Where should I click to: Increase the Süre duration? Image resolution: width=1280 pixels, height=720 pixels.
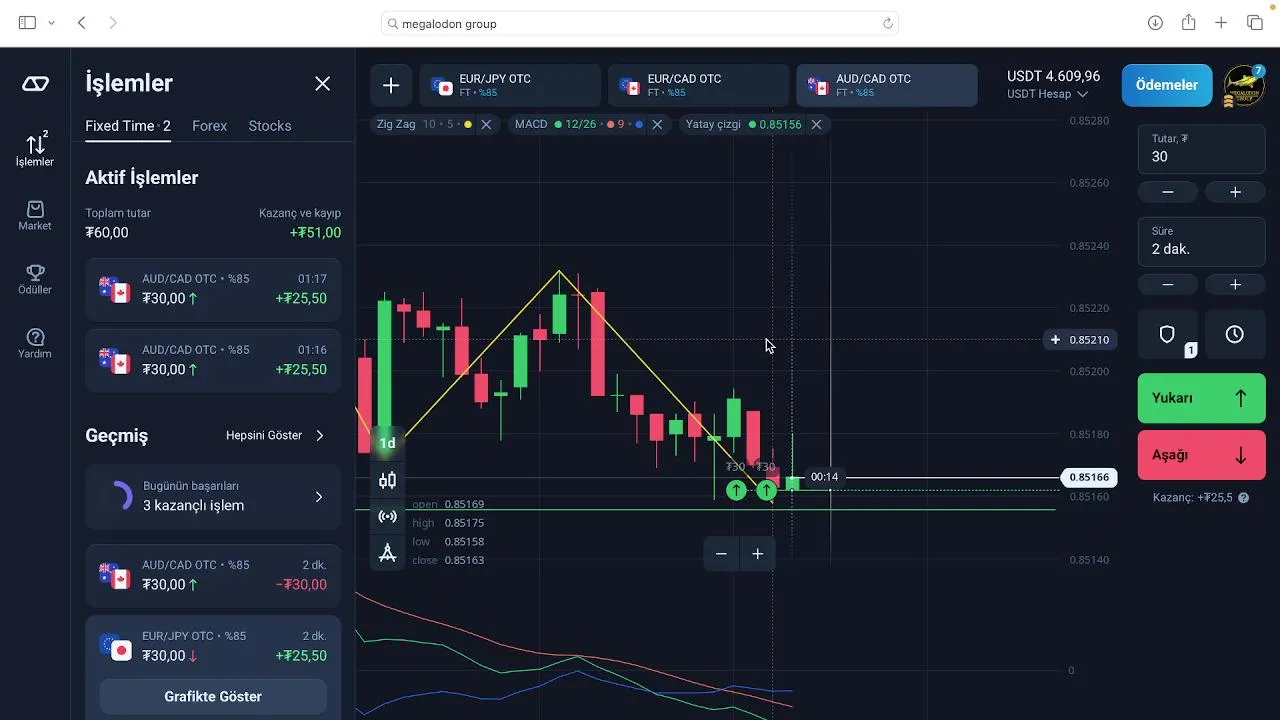click(1235, 285)
